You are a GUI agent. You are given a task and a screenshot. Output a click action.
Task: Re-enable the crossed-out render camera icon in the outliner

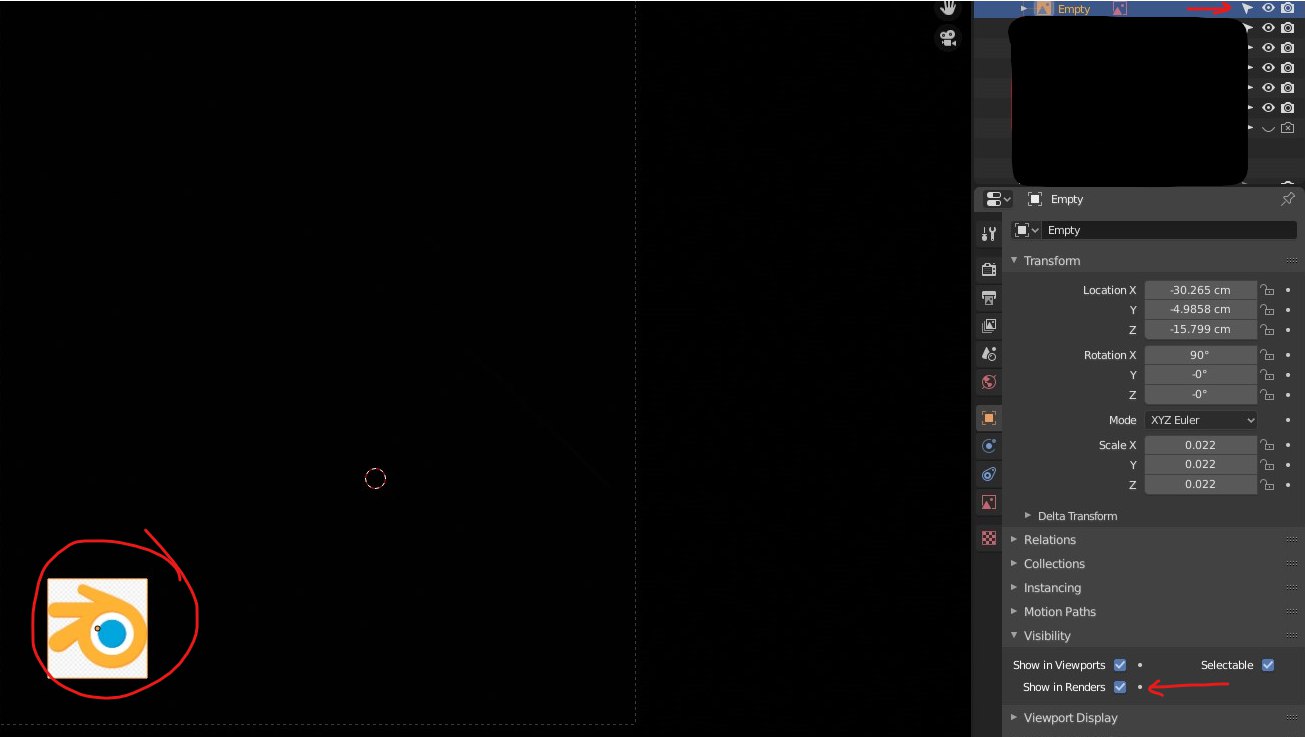coord(1288,128)
